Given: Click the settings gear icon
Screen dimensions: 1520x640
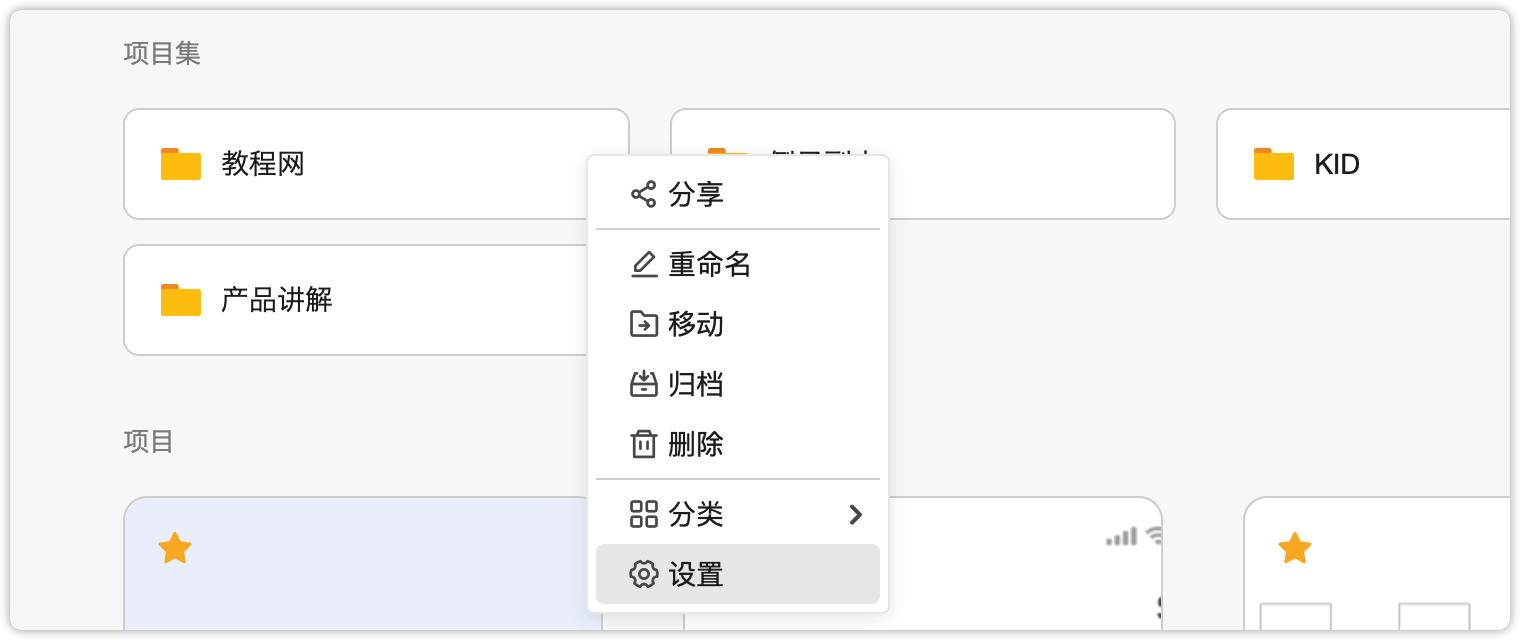Looking at the screenshot, I should click(643, 574).
